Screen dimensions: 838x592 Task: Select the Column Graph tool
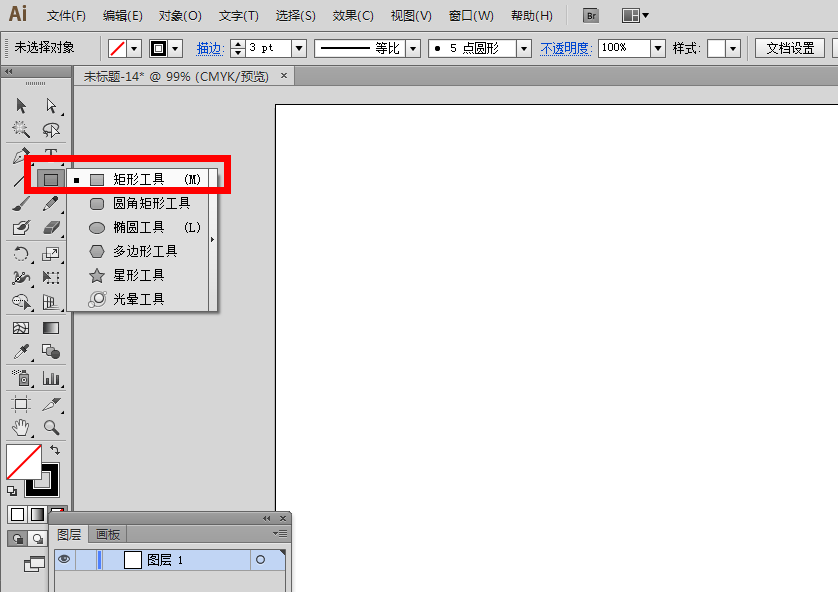pyautogui.click(x=51, y=378)
